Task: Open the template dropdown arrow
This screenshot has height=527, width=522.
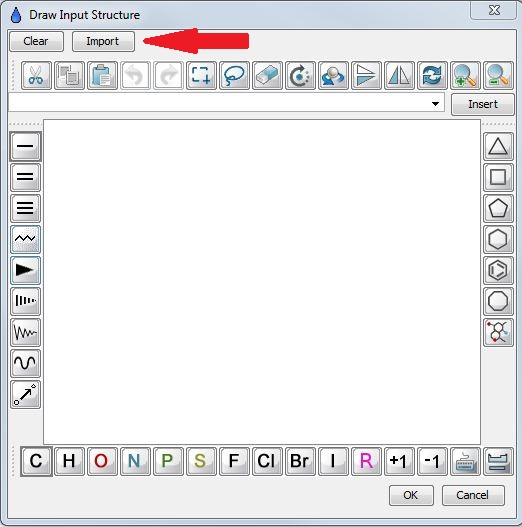Action: (435, 104)
